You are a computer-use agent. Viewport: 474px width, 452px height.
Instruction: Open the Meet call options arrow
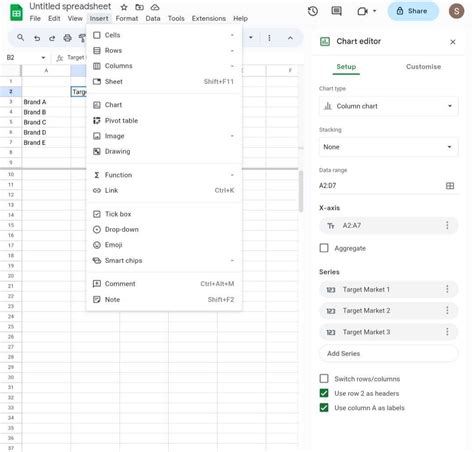[375, 11]
